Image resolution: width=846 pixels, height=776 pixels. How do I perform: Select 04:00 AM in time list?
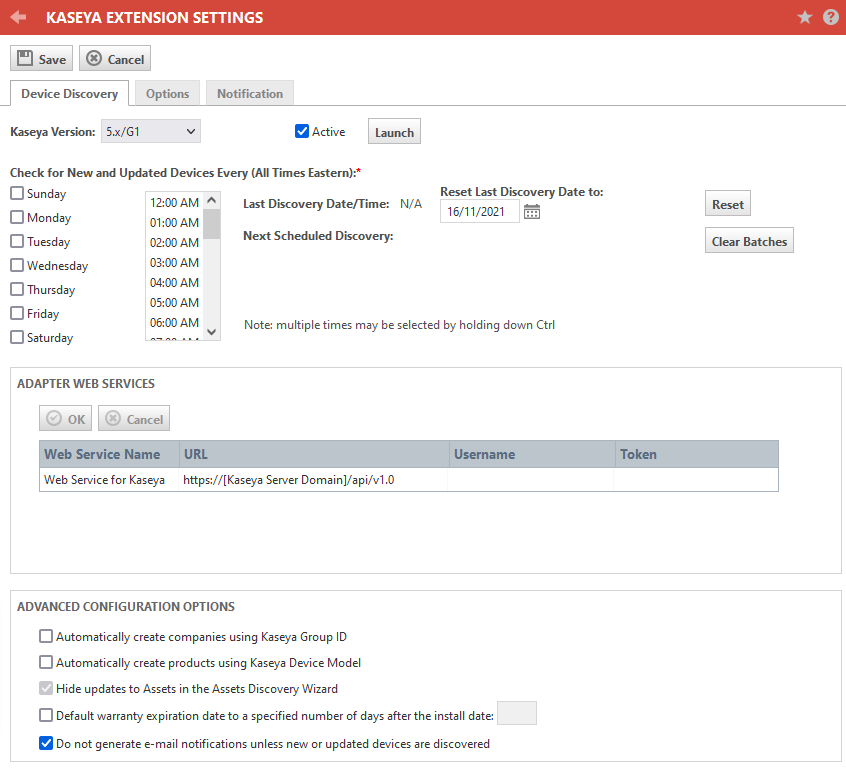pos(174,282)
